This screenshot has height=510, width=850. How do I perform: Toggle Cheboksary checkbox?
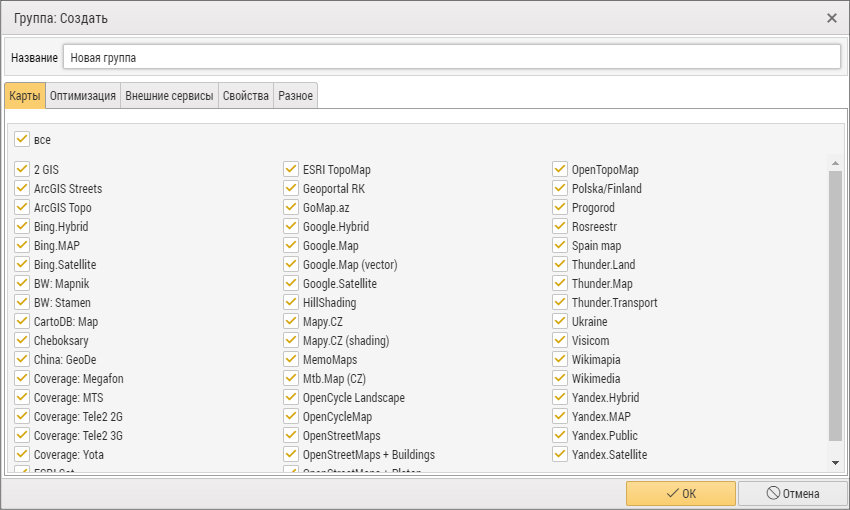click(x=22, y=340)
